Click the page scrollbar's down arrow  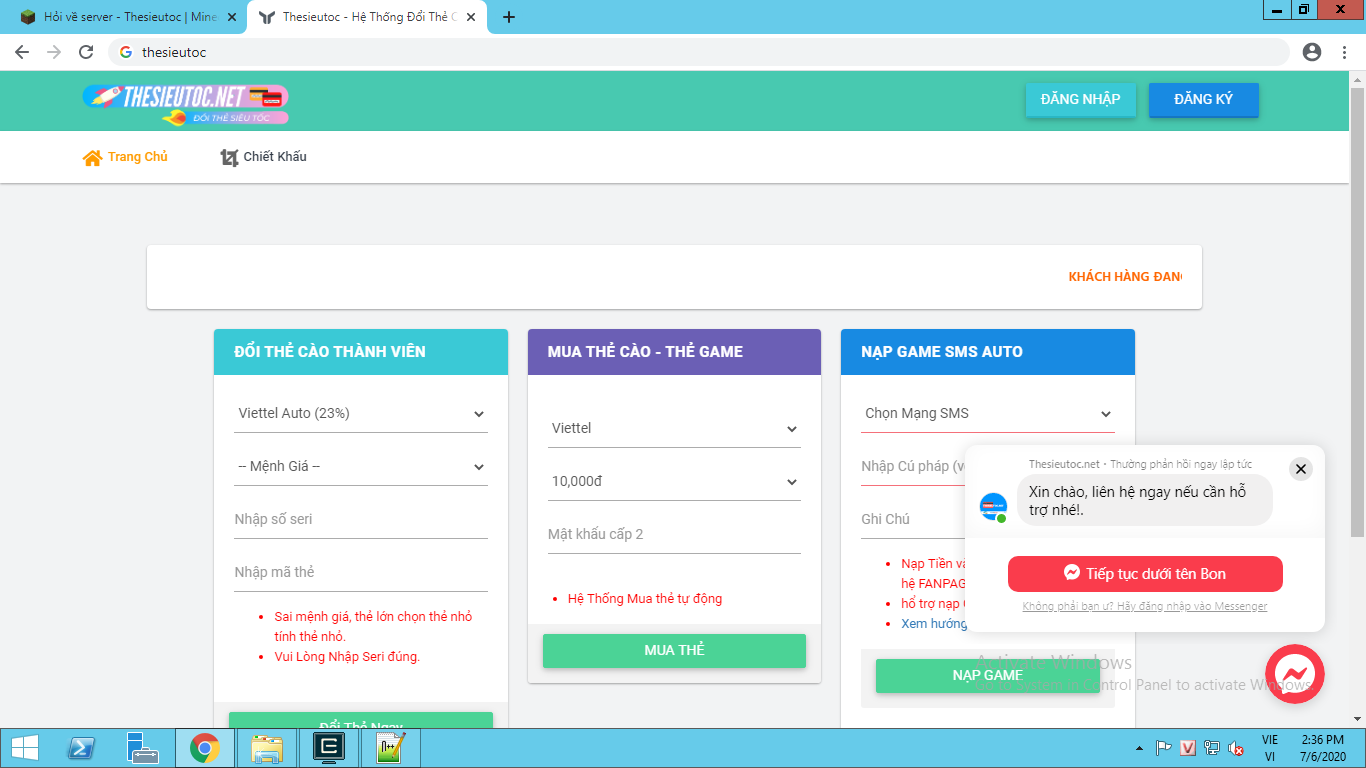coord(1357,719)
